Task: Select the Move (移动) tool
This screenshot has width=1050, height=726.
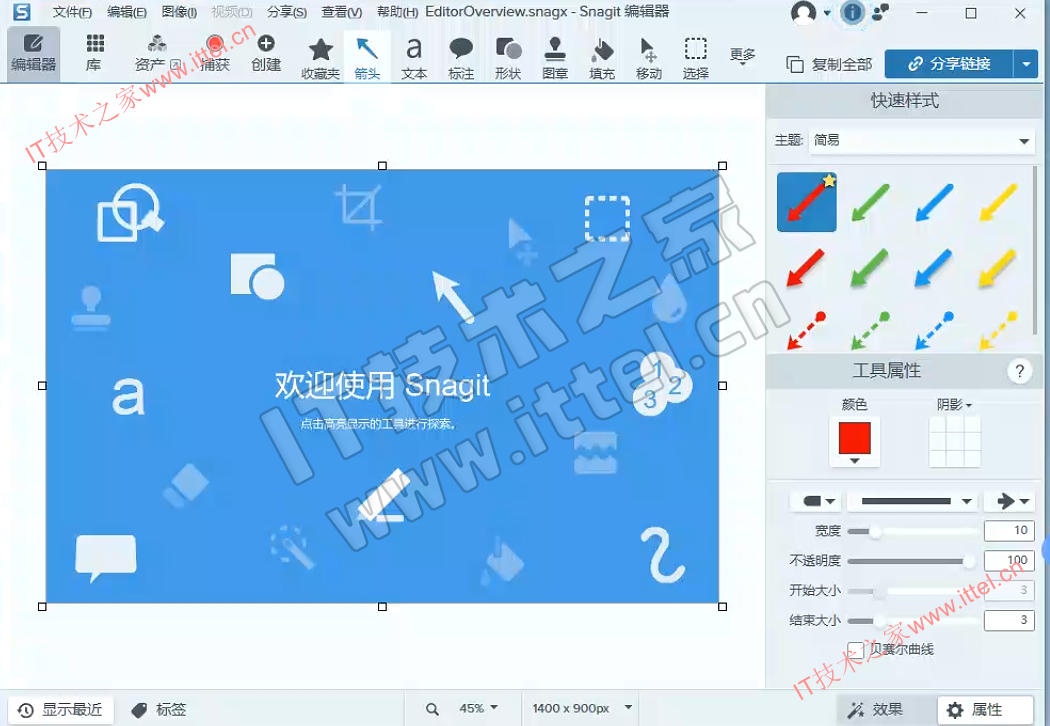Action: (649, 57)
